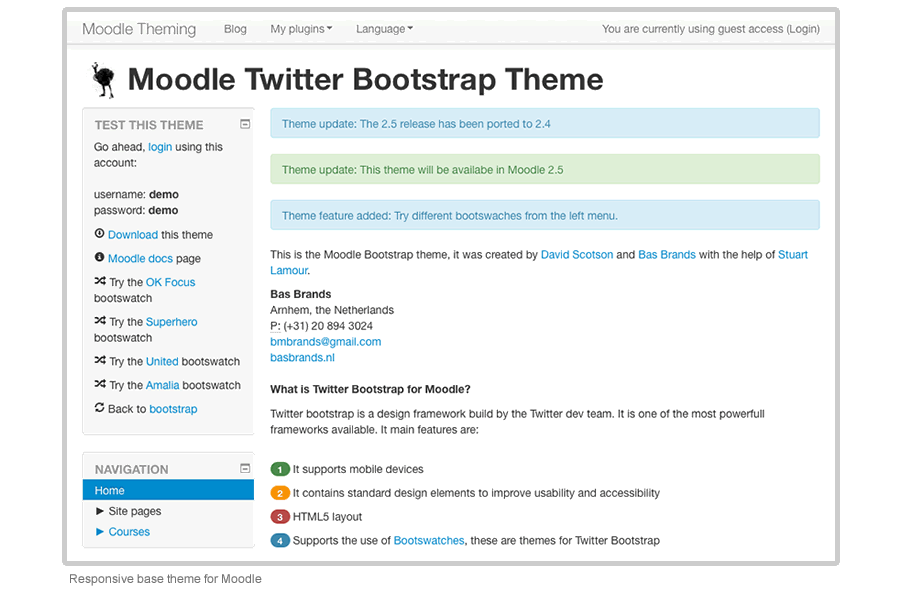Select Home in the Navigation block
Viewport: 900px width, 600px height.
click(x=110, y=490)
